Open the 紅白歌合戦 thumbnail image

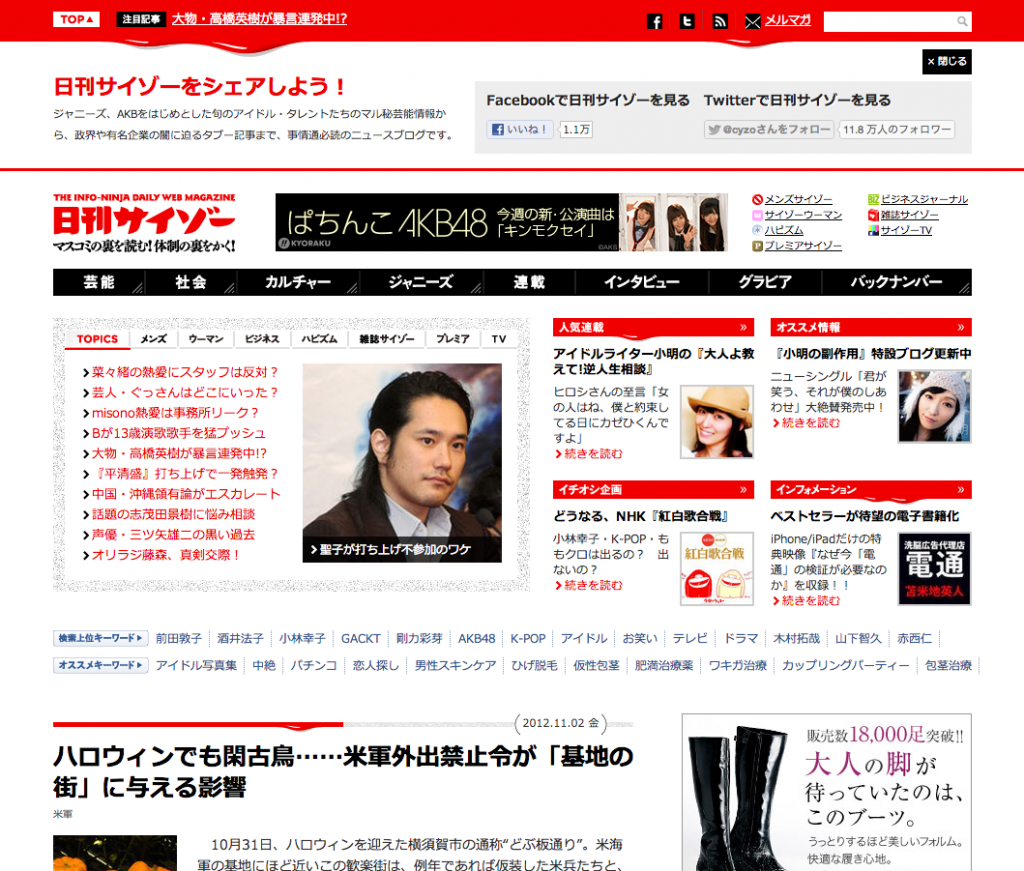(x=716, y=569)
